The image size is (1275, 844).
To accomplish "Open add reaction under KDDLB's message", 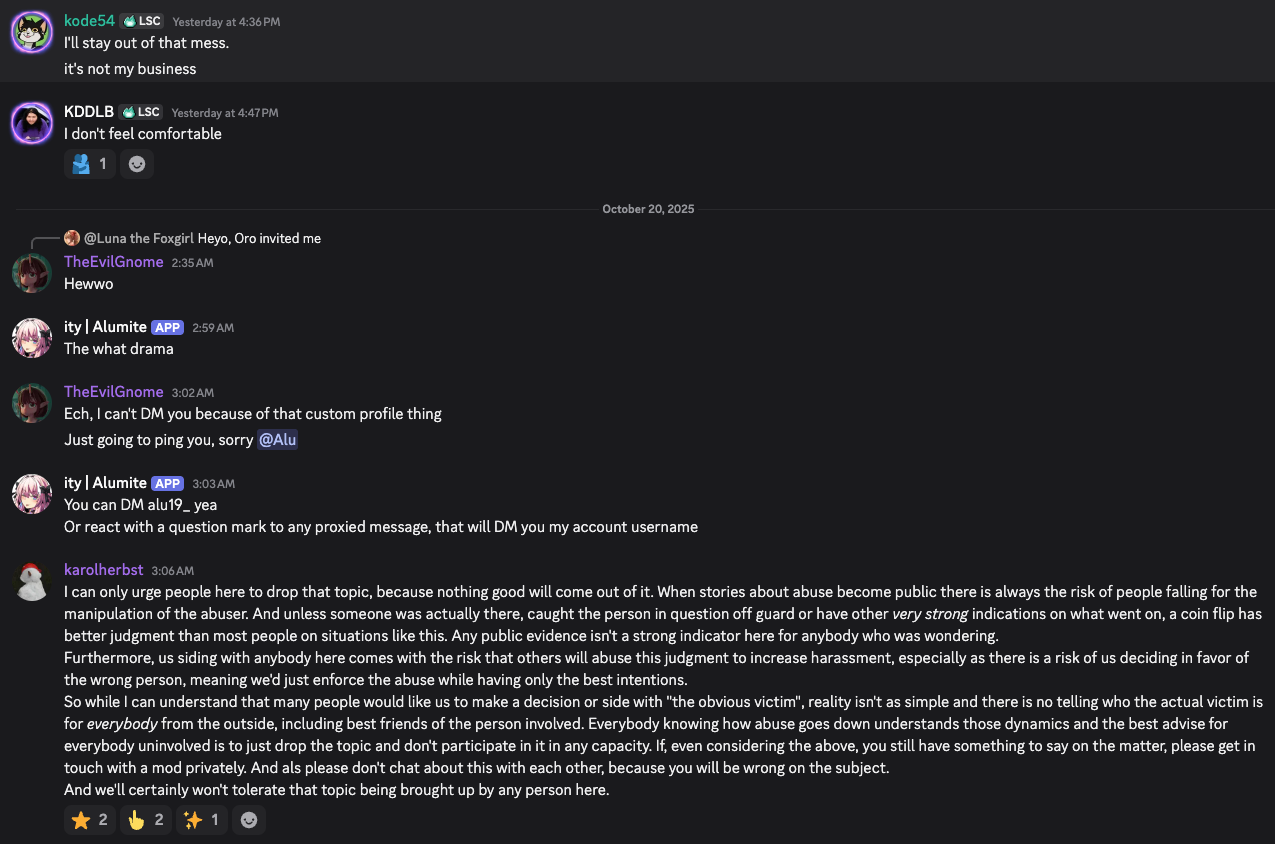I will pyautogui.click(x=137, y=164).
